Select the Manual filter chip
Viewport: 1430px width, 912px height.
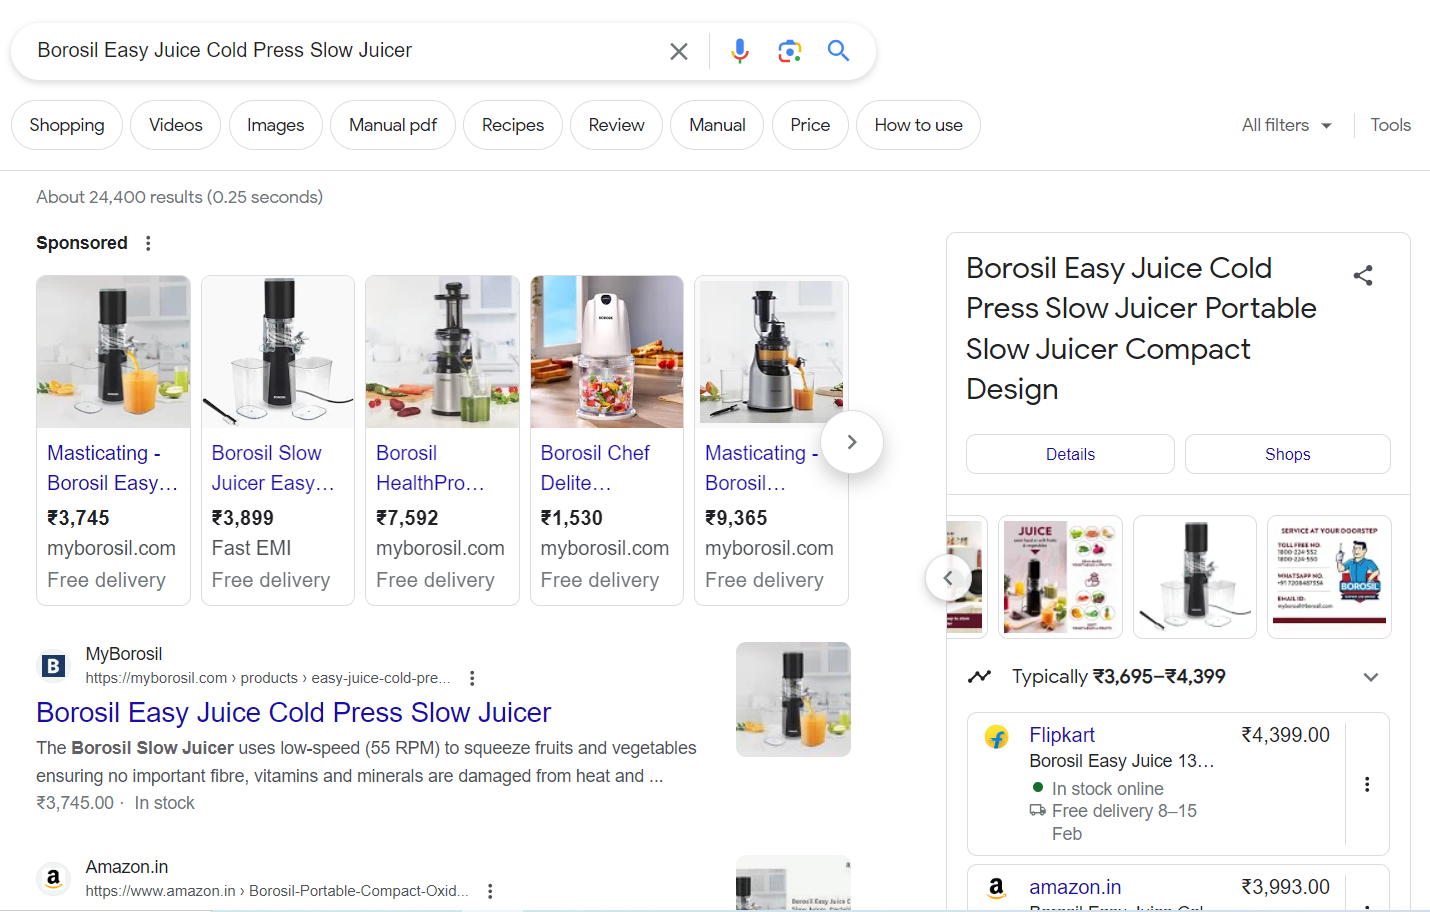[717, 125]
